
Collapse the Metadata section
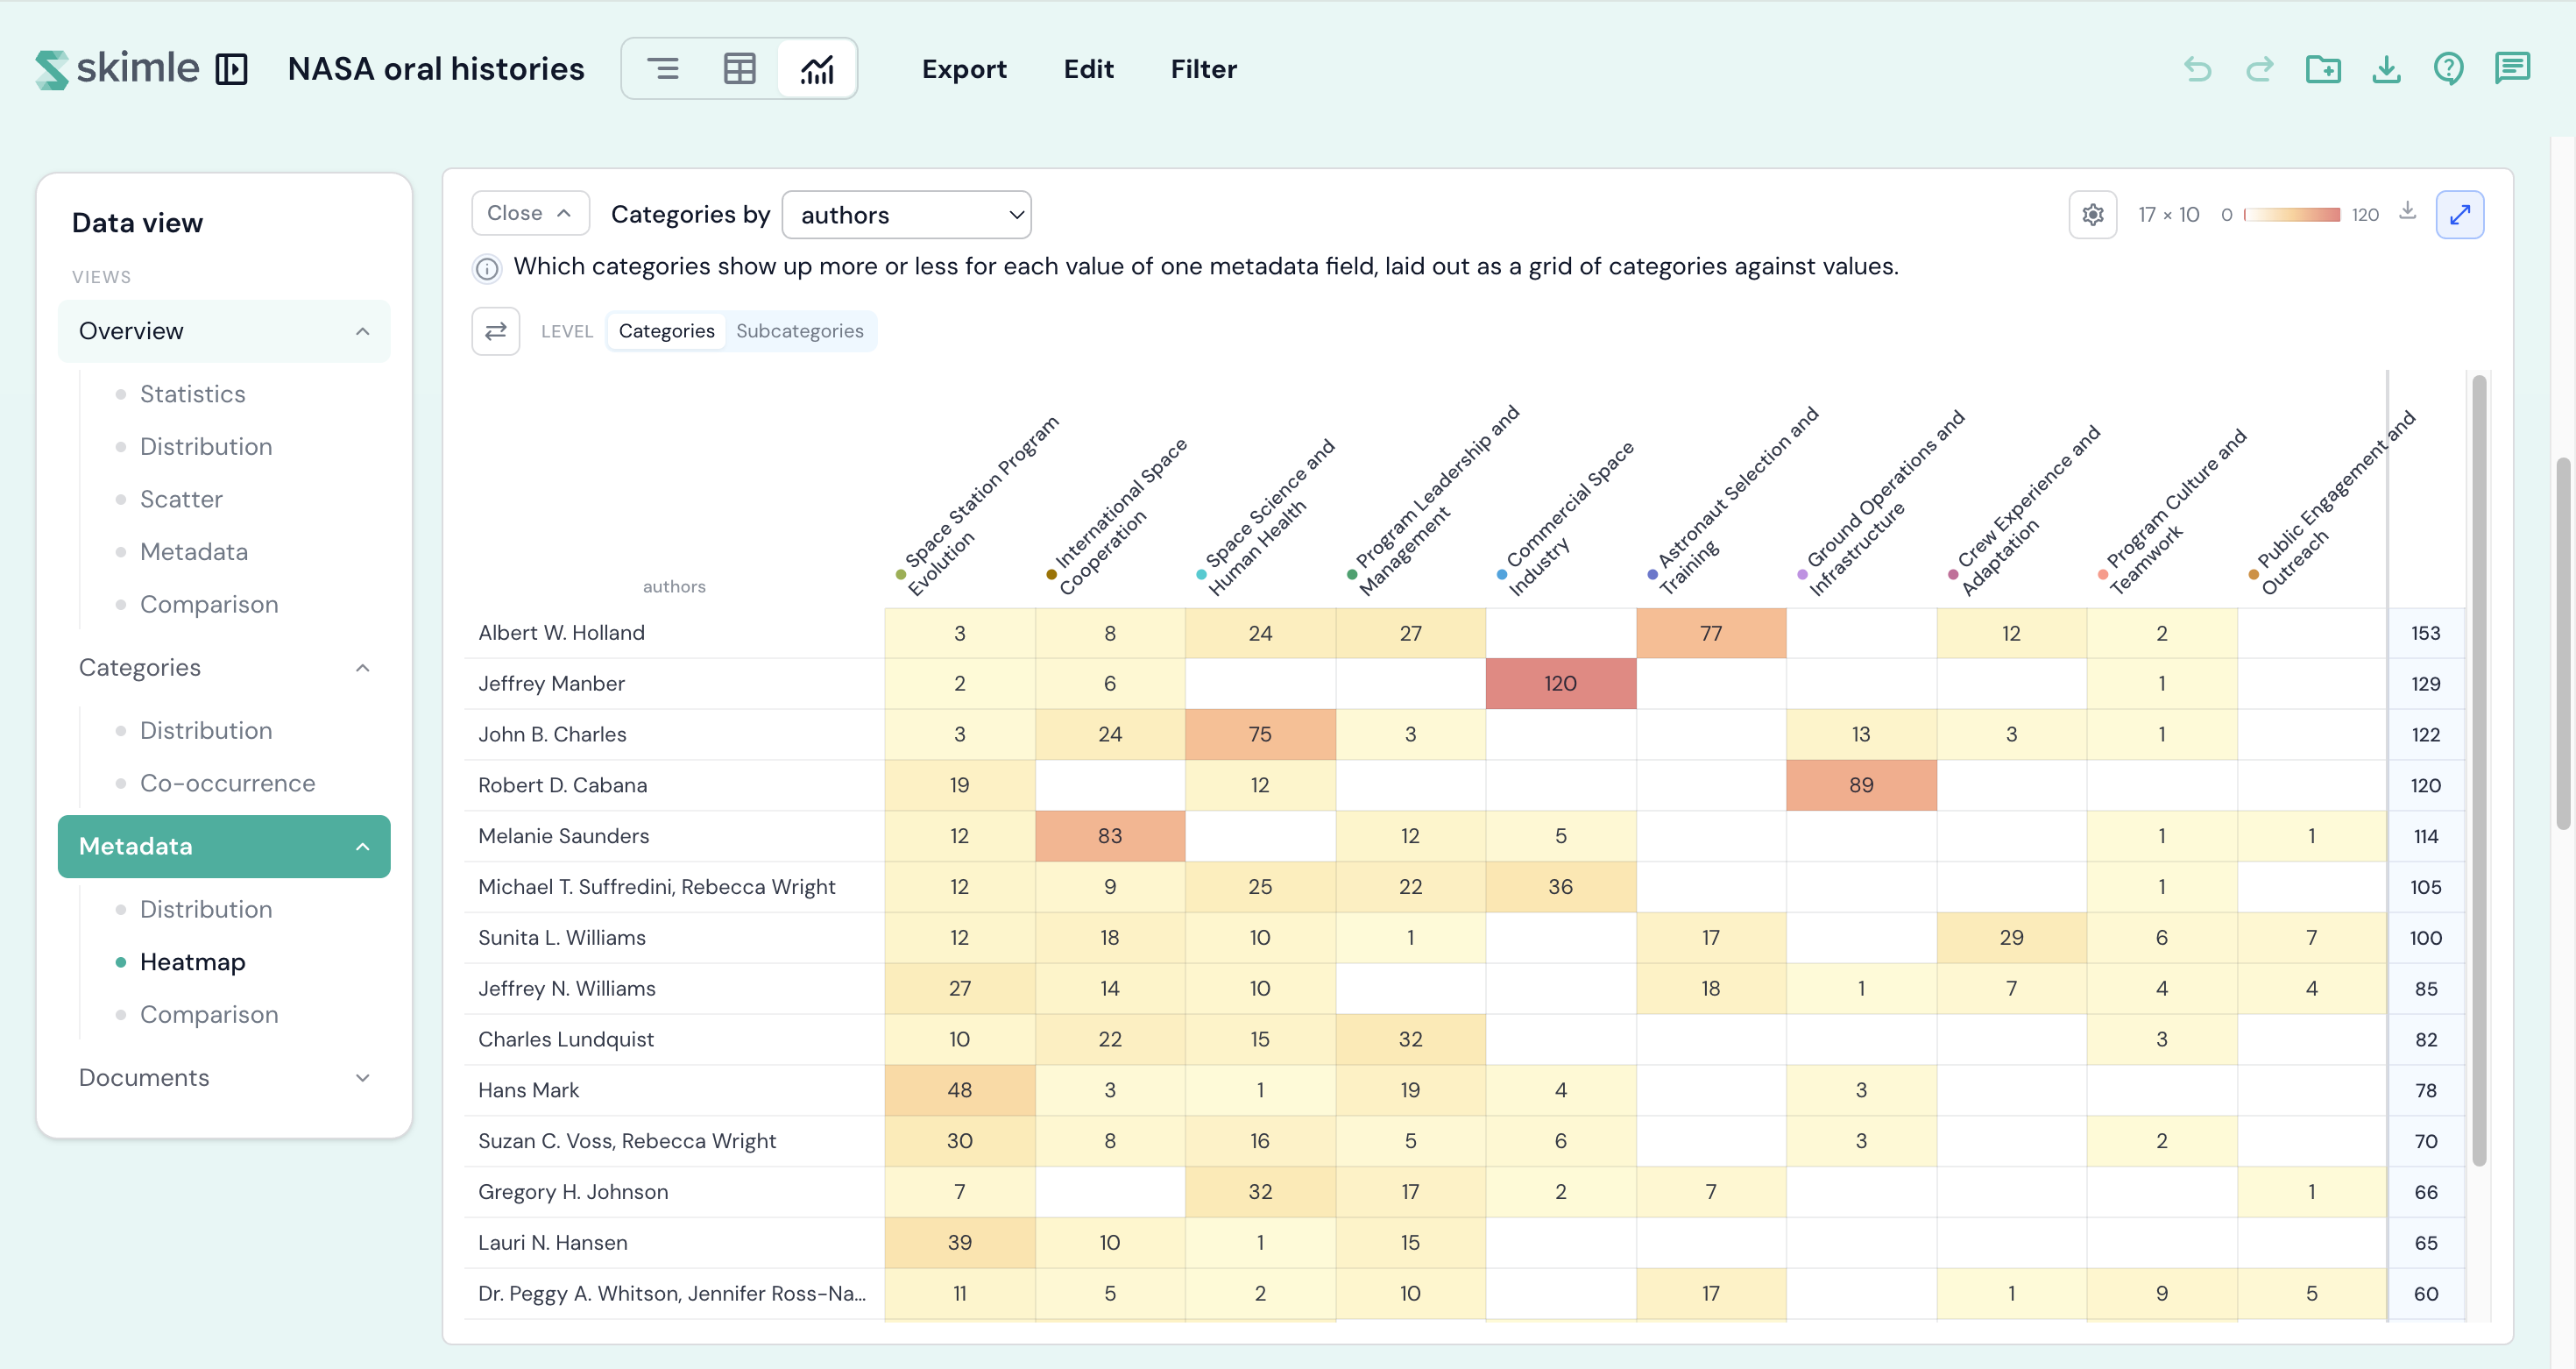tap(224, 846)
